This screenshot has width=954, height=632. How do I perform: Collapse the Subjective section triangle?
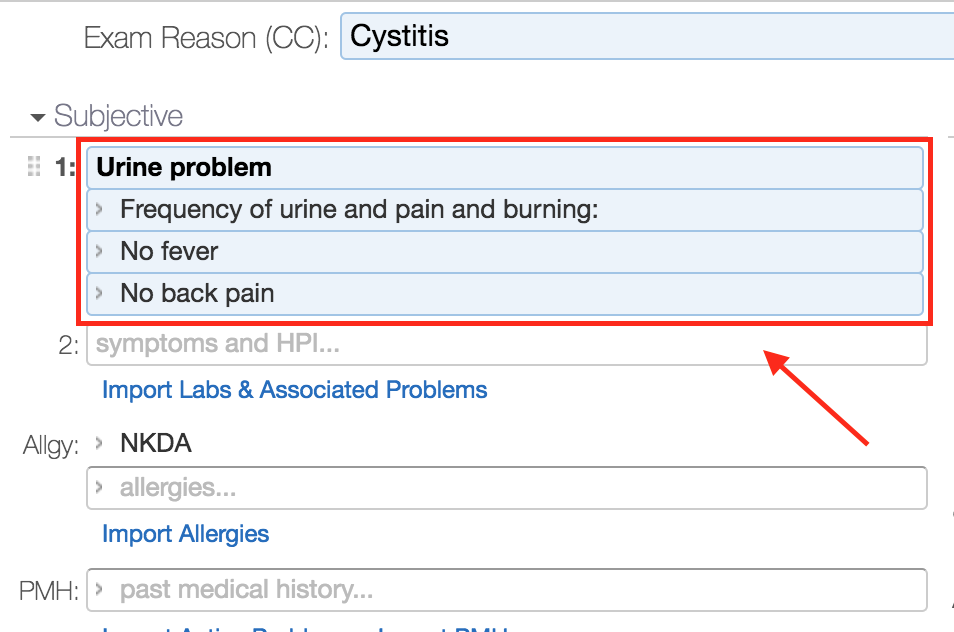[38, 117]
